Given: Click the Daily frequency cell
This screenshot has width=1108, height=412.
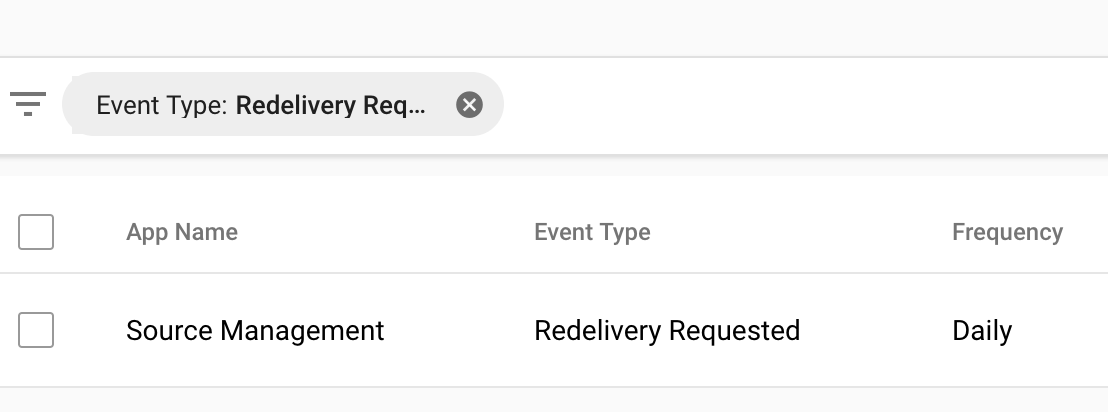Looking at the screenshot, I should [x=982, y=331].
